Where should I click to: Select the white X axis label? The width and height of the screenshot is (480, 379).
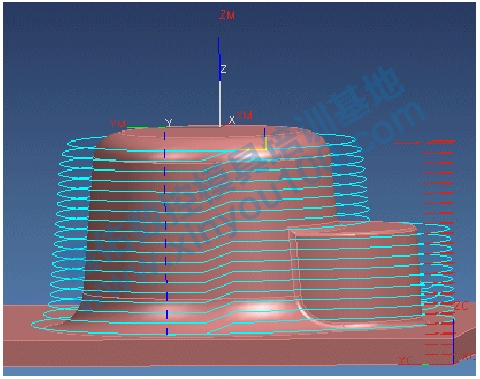pos(232,120)
